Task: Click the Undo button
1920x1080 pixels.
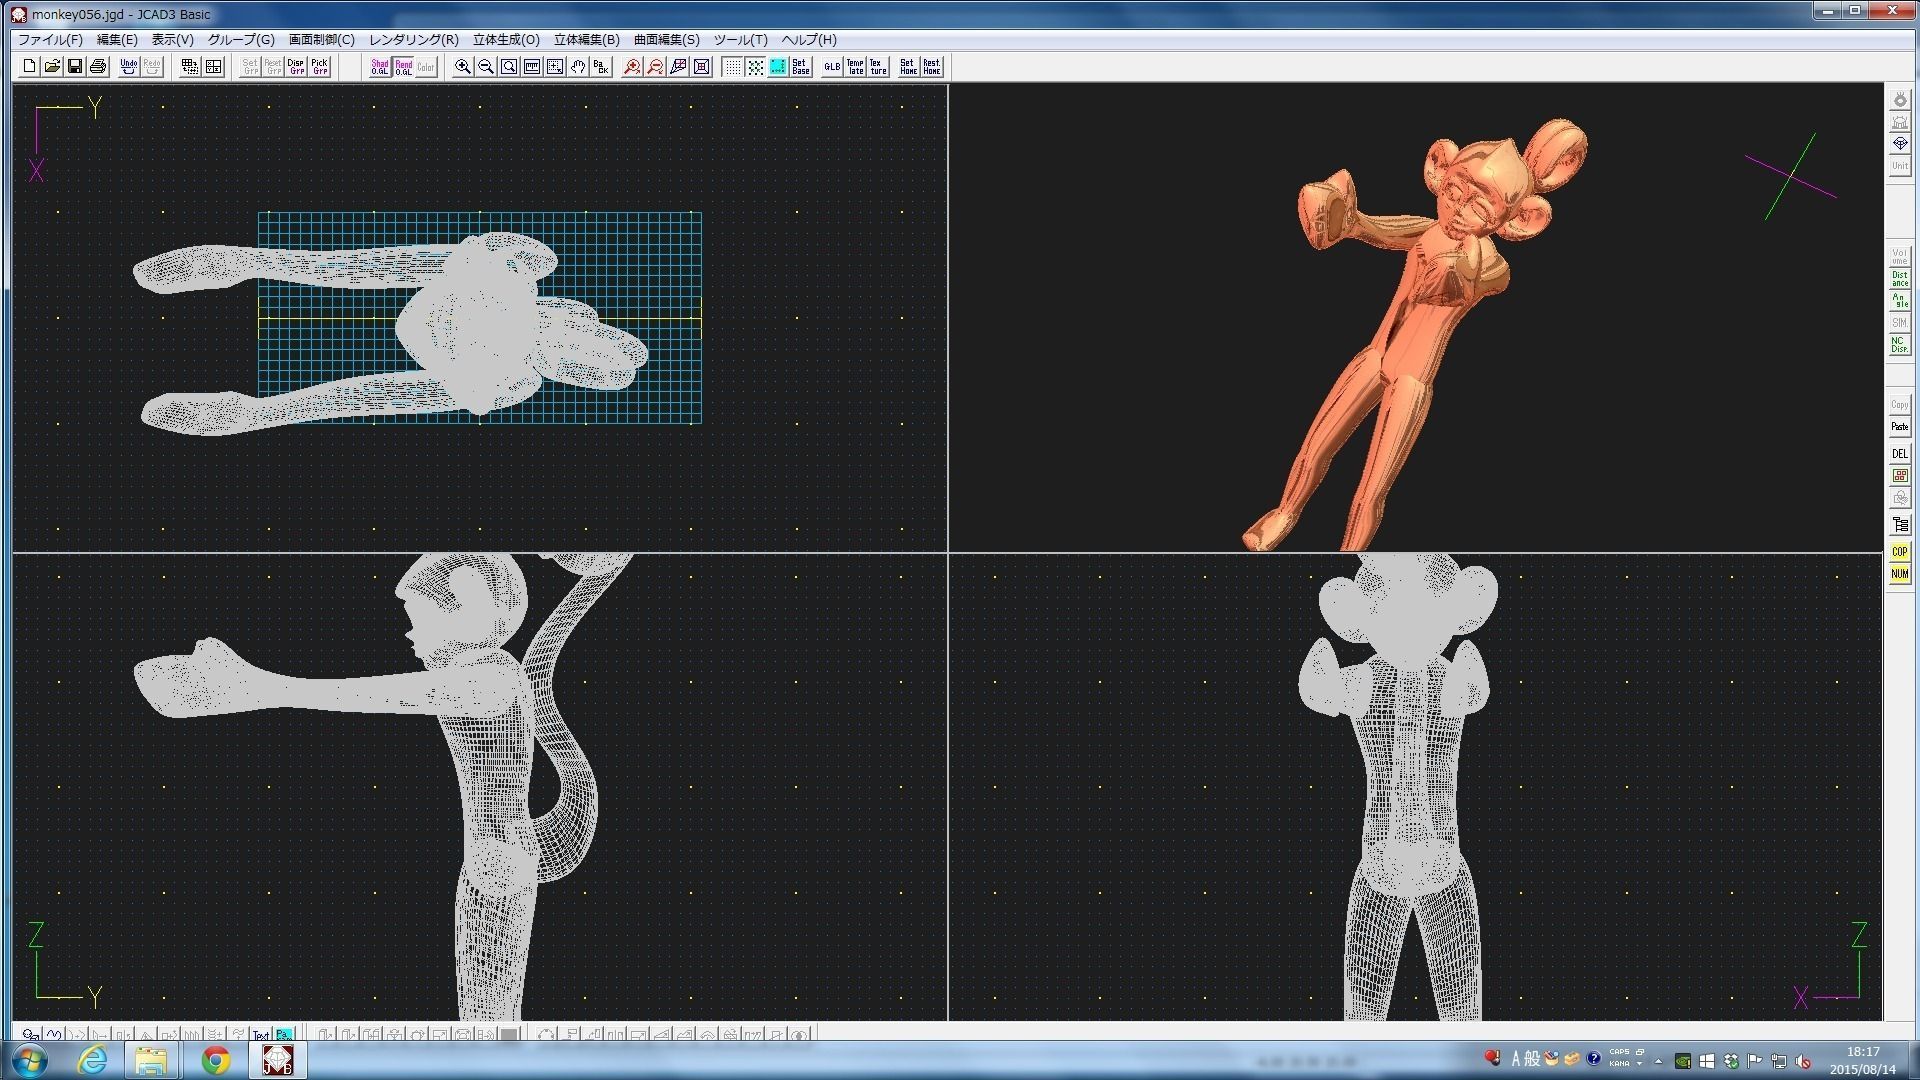Action: pyautogui.click(x=129, y=67)
